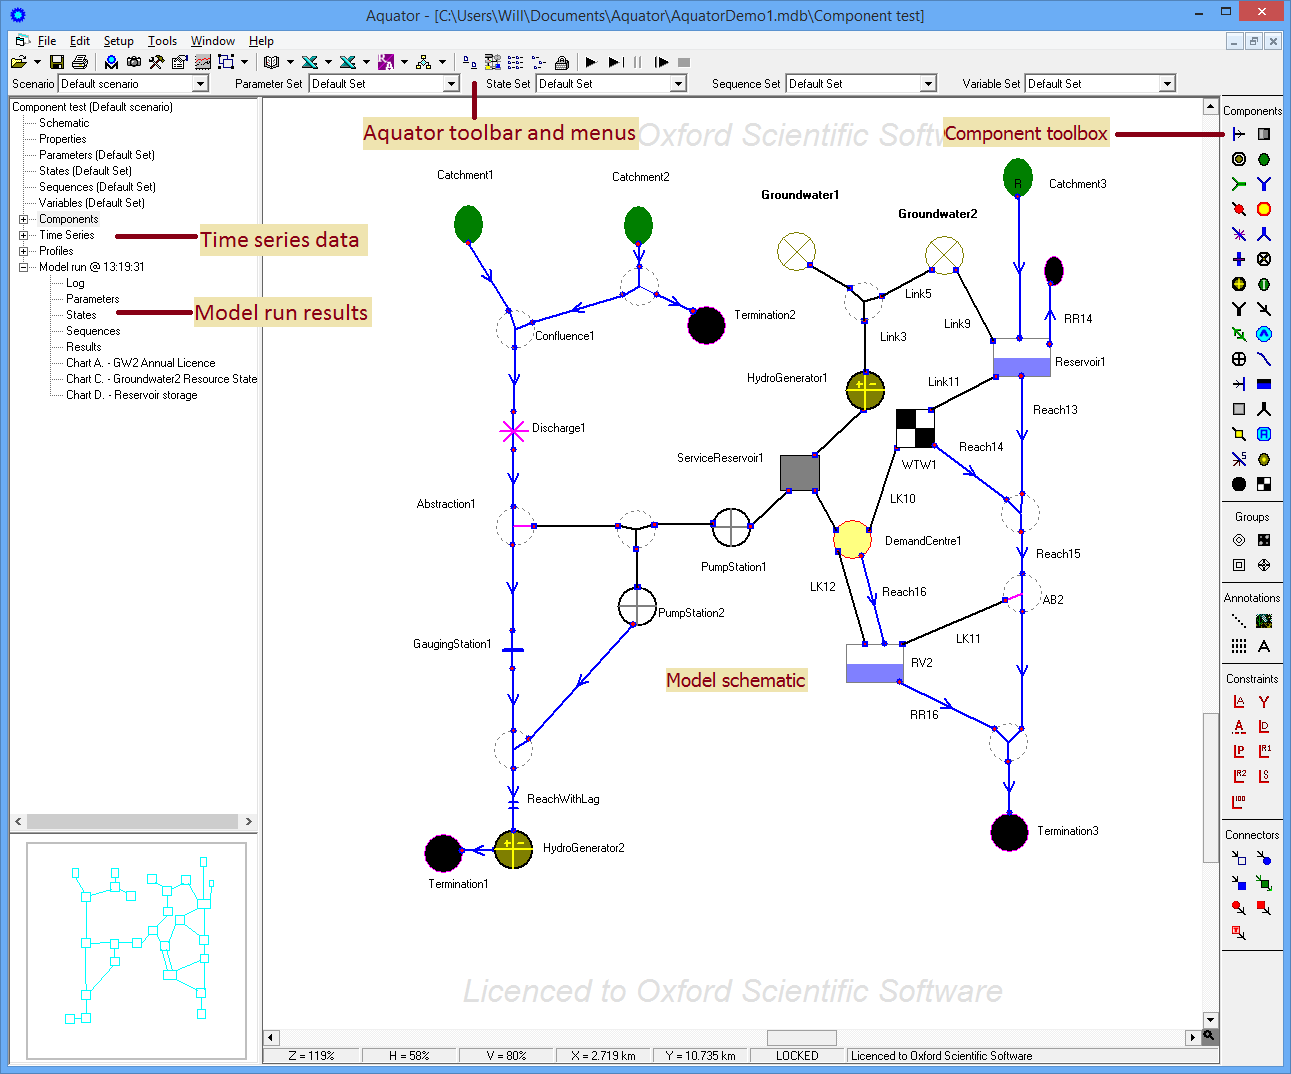The height and width of the screenshot is (1074, 1291).
Task: Choose the yellow demand centre component tool
Action: coord(1264,209)
